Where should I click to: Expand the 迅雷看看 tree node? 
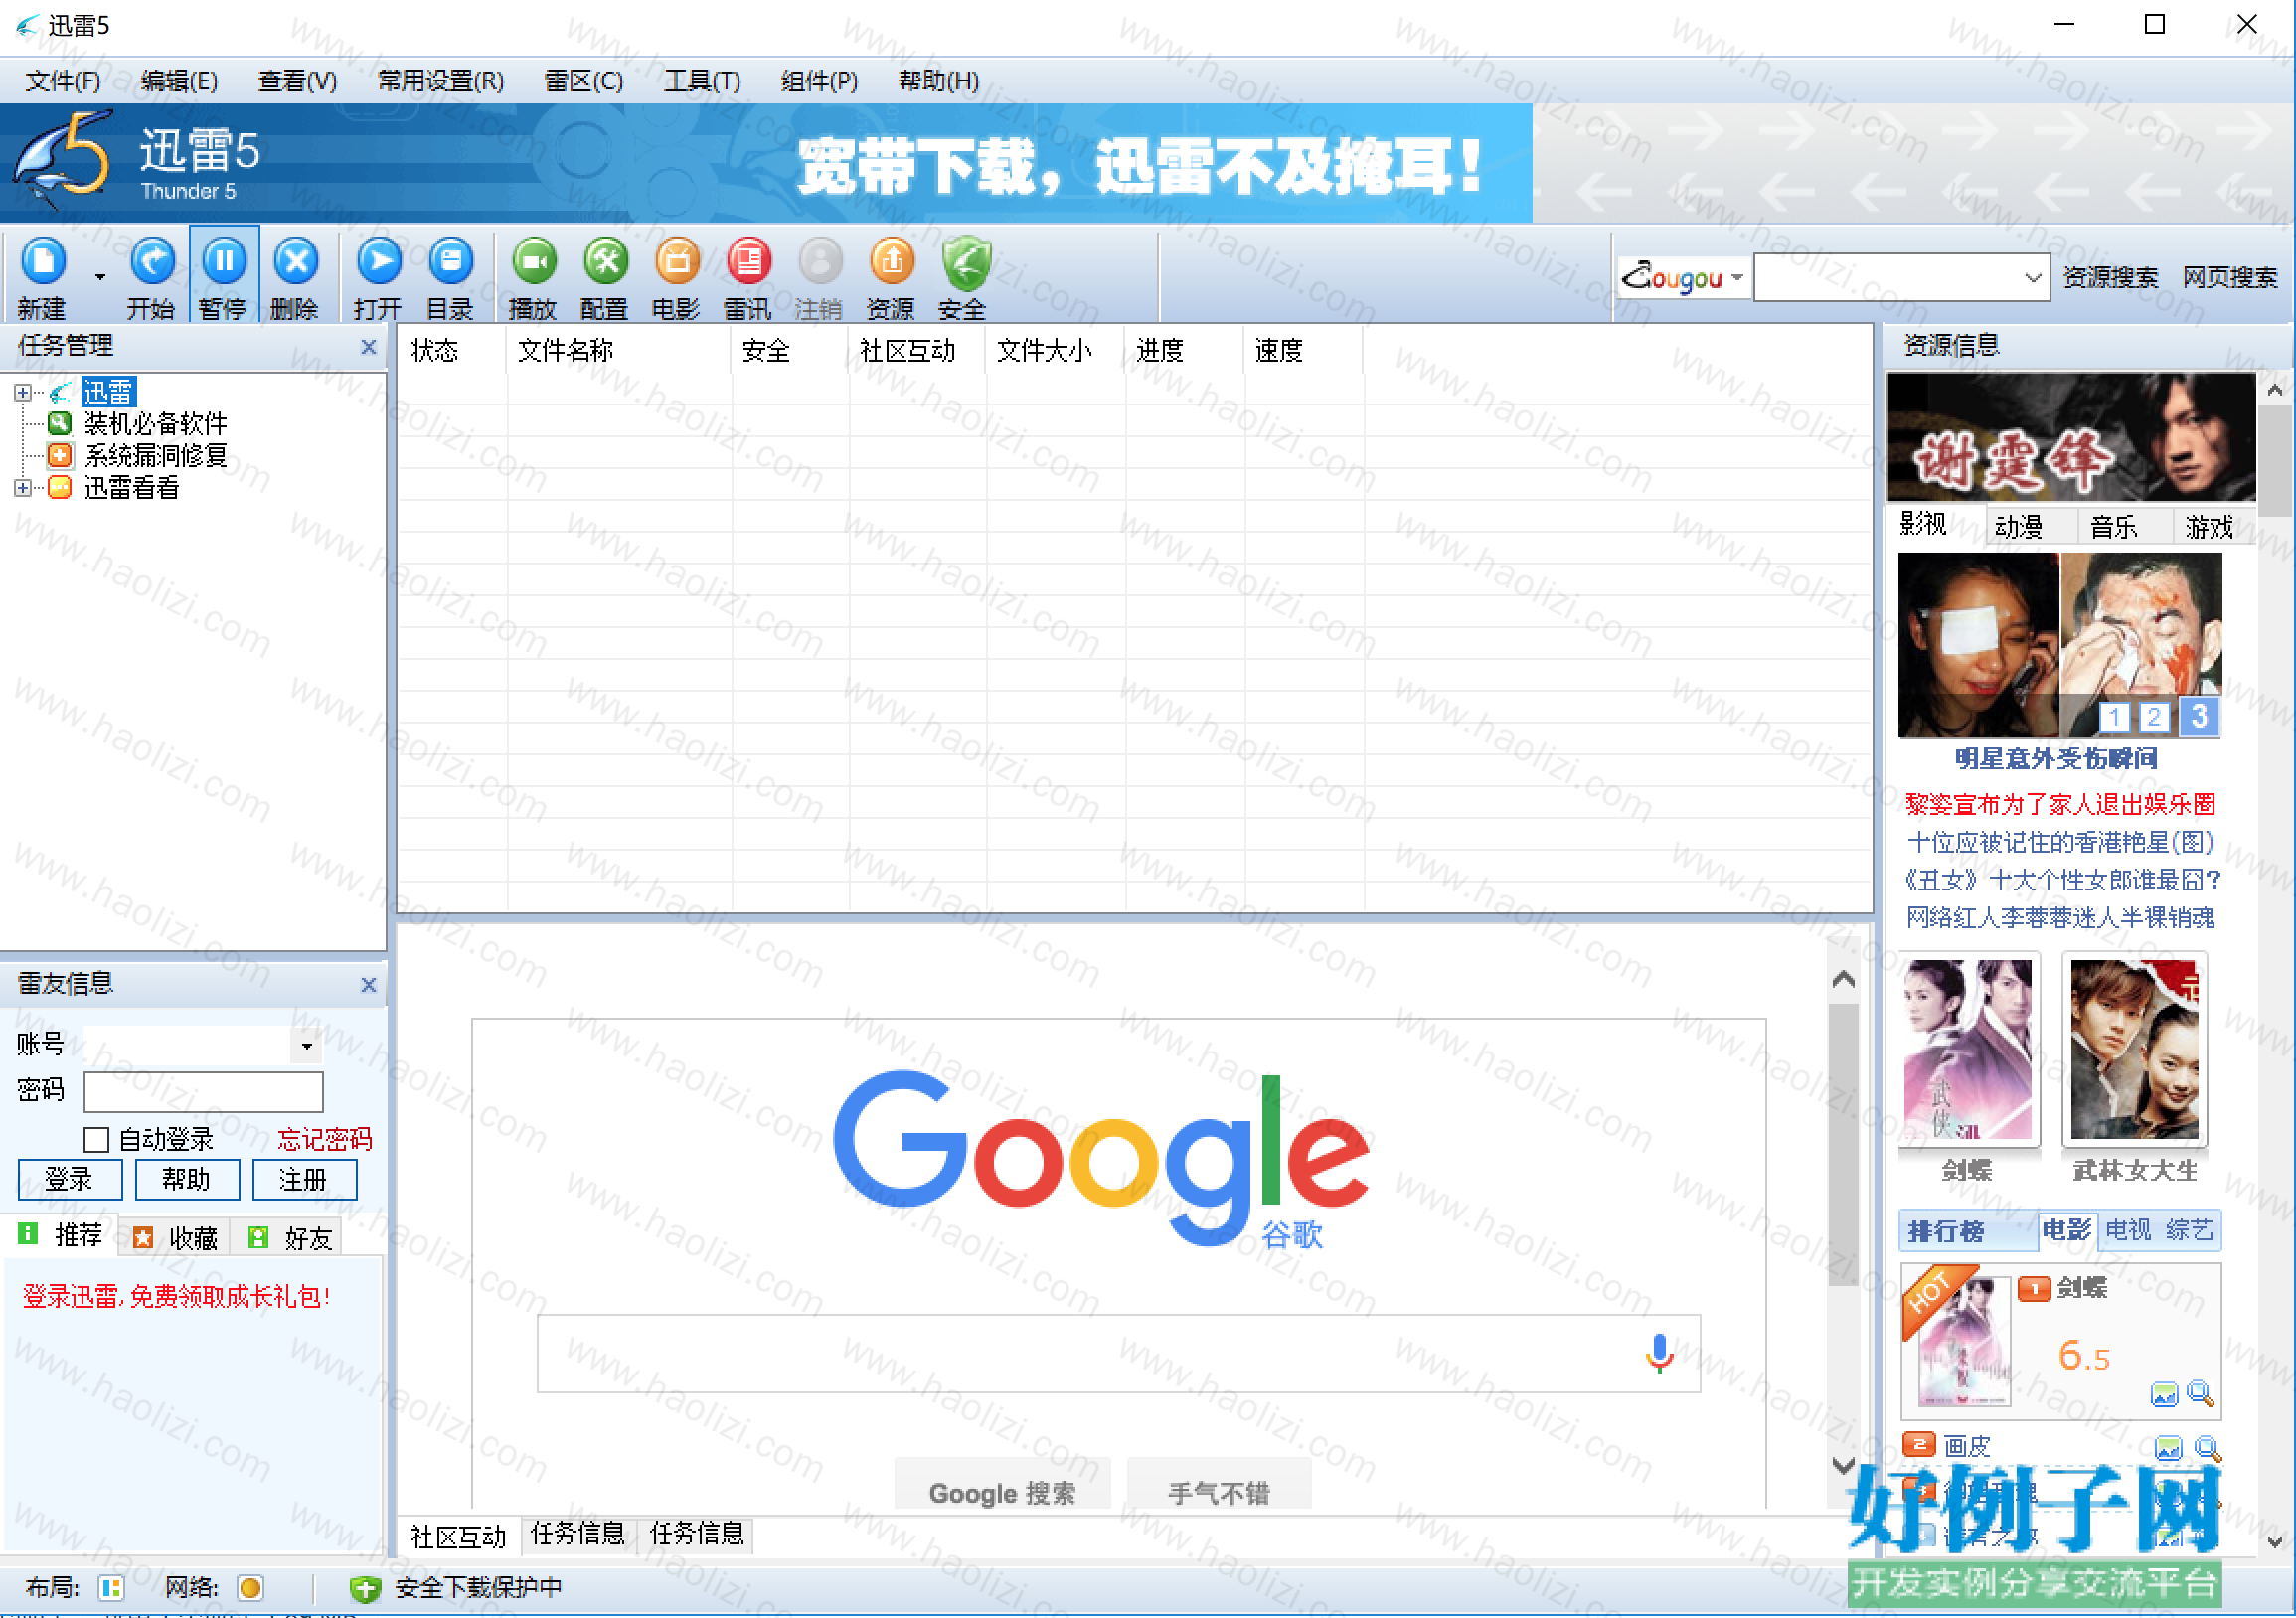tap(22, 488)
